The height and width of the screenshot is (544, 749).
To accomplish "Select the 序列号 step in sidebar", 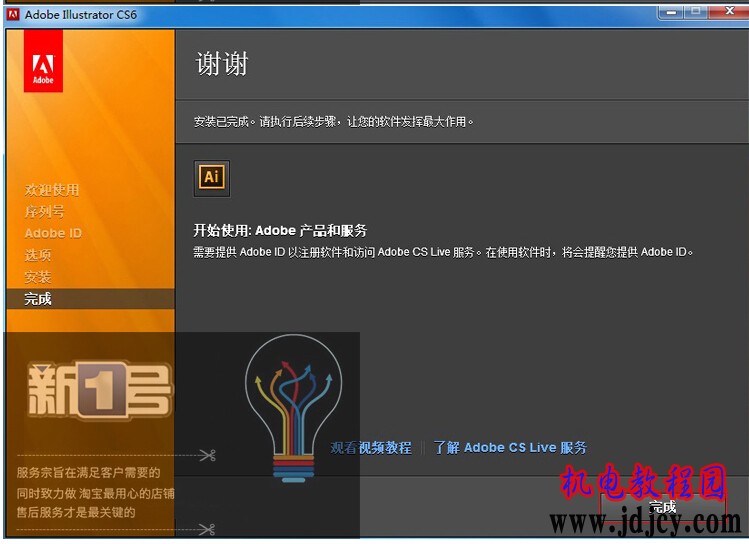I will [x=44, y=212].
